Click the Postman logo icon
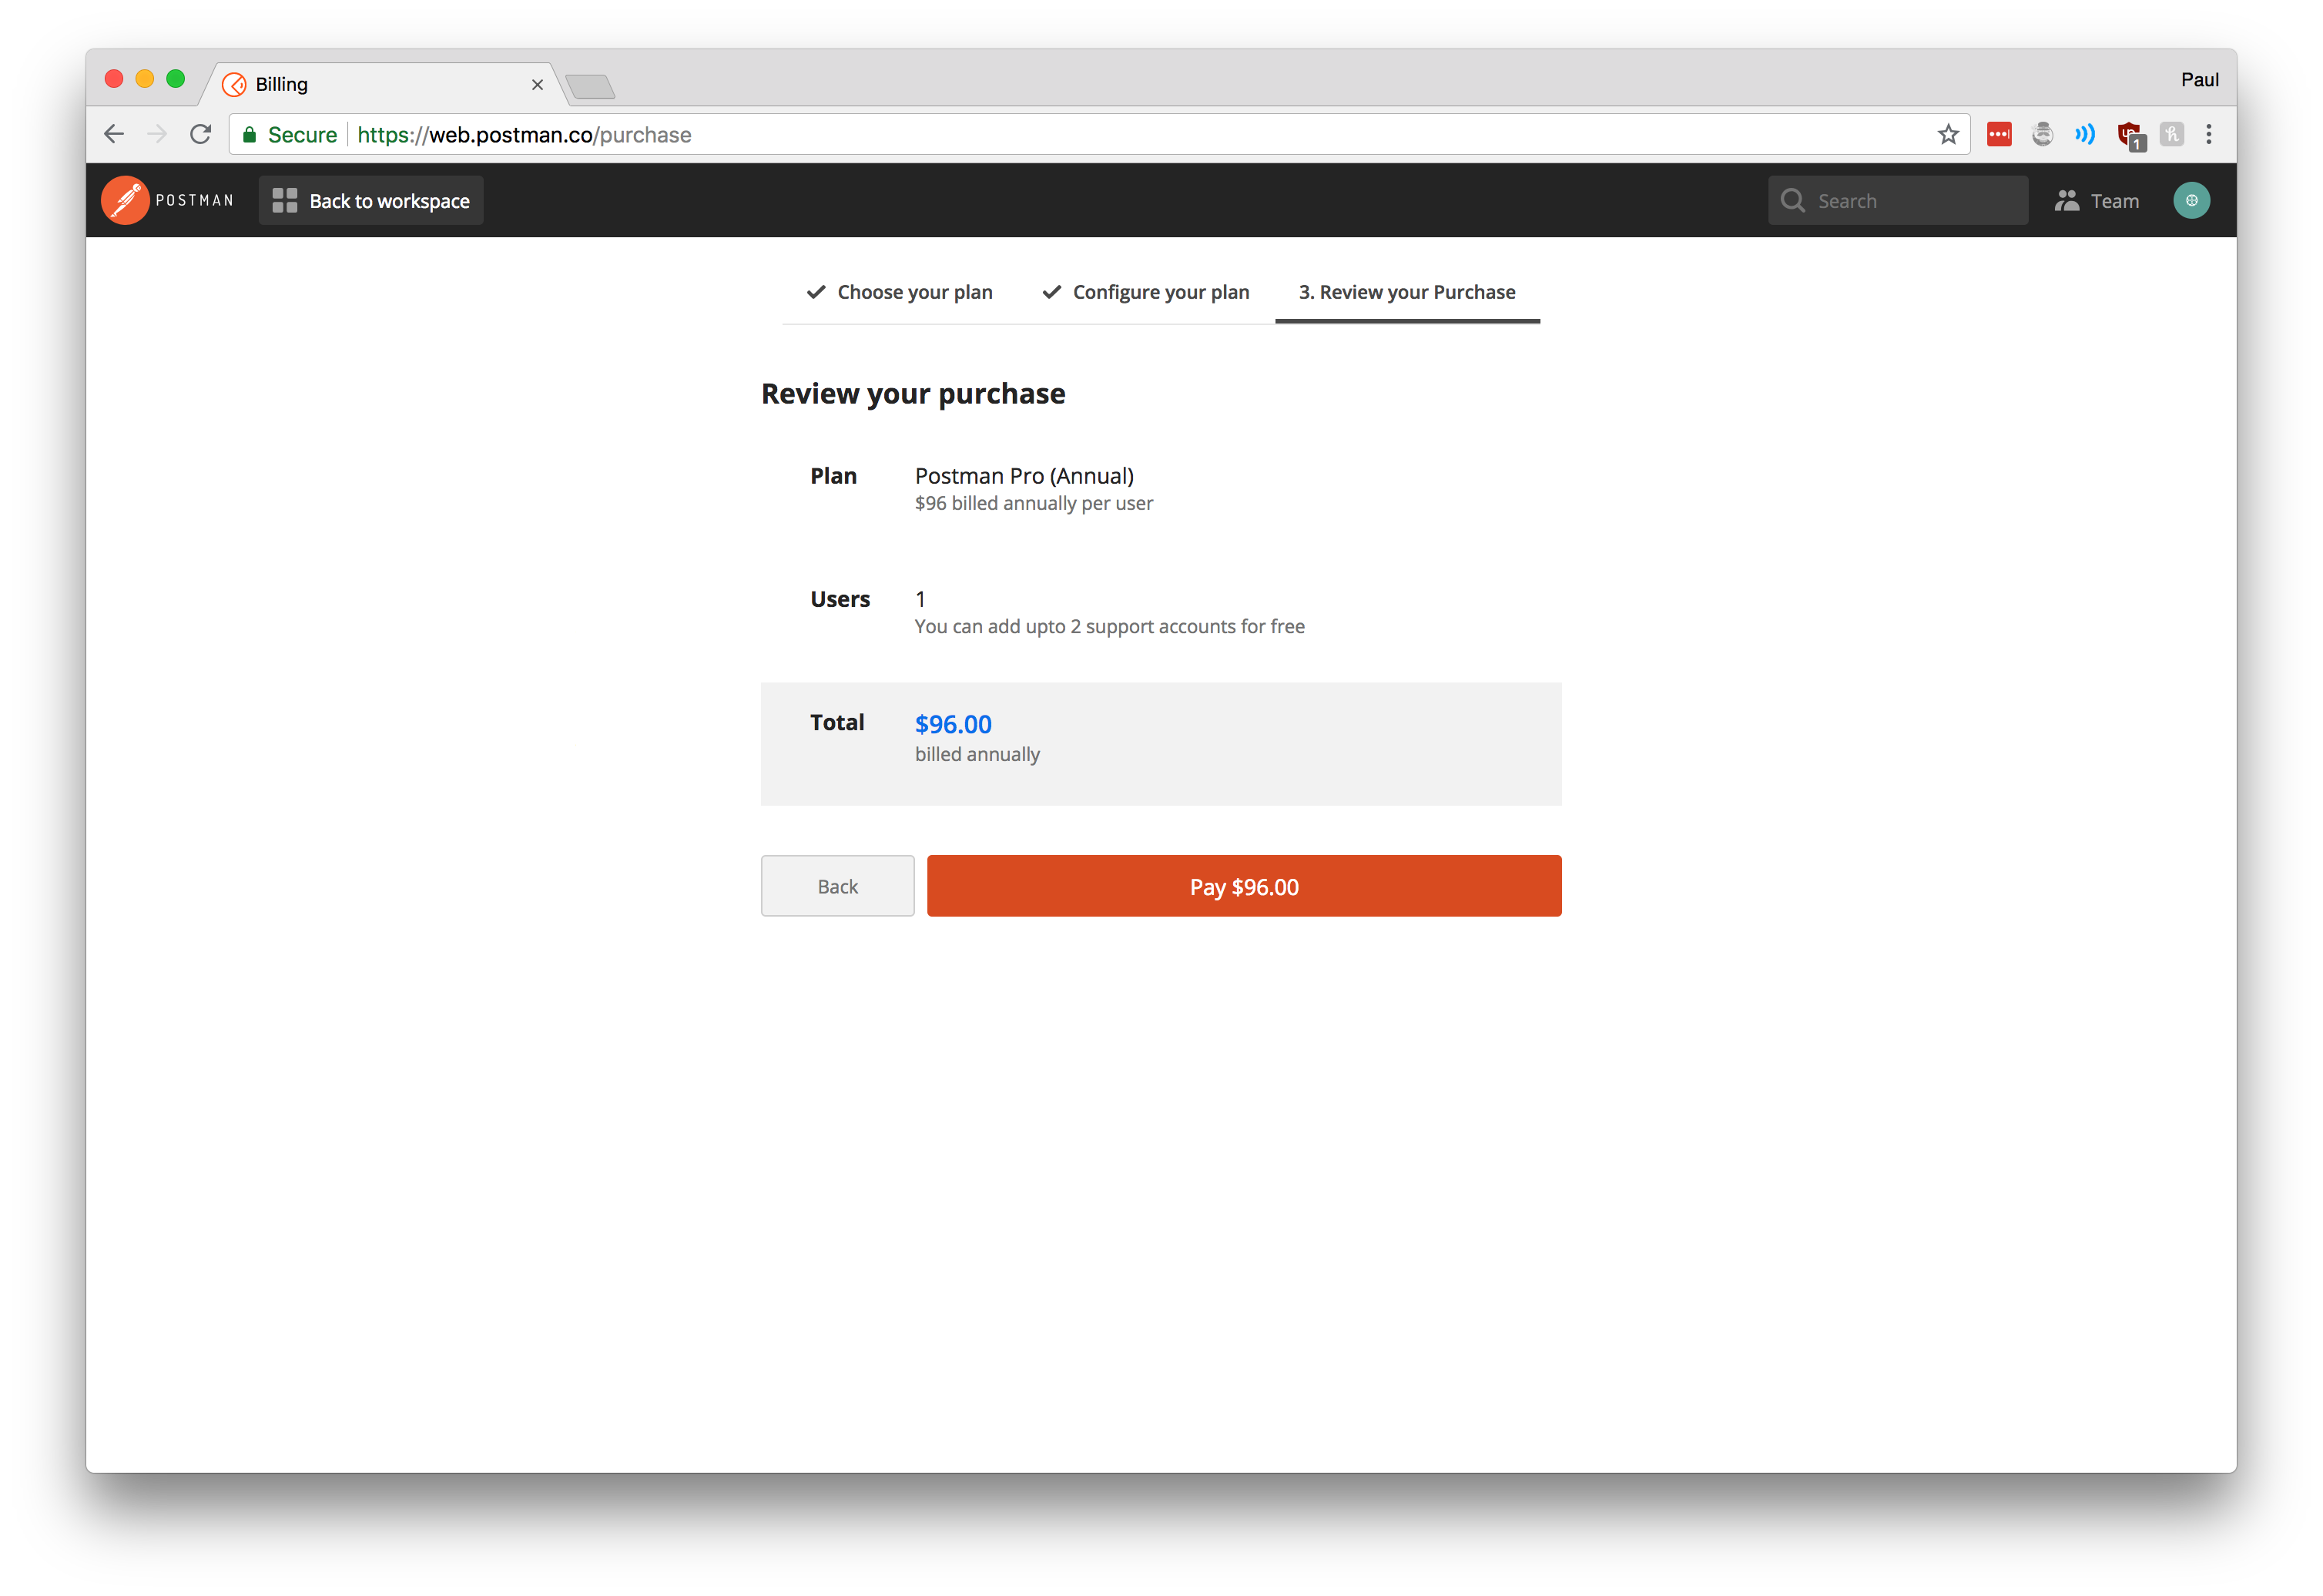The width and height of the screenshot is (2323, 1596). click(x=125, y=201)
